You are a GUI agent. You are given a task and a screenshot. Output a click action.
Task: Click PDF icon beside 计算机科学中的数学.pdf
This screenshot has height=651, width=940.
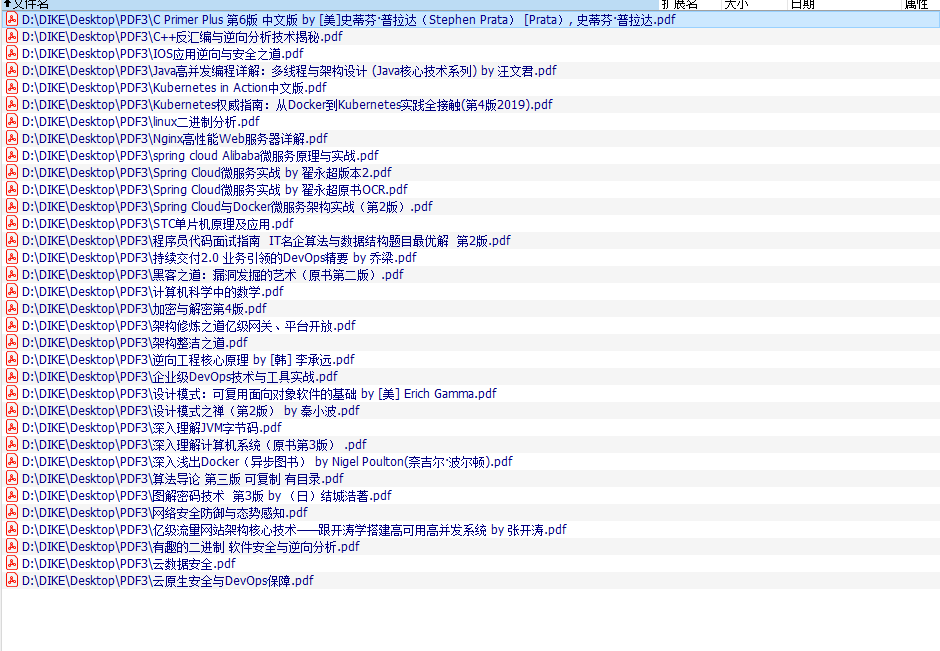[11, 291]
